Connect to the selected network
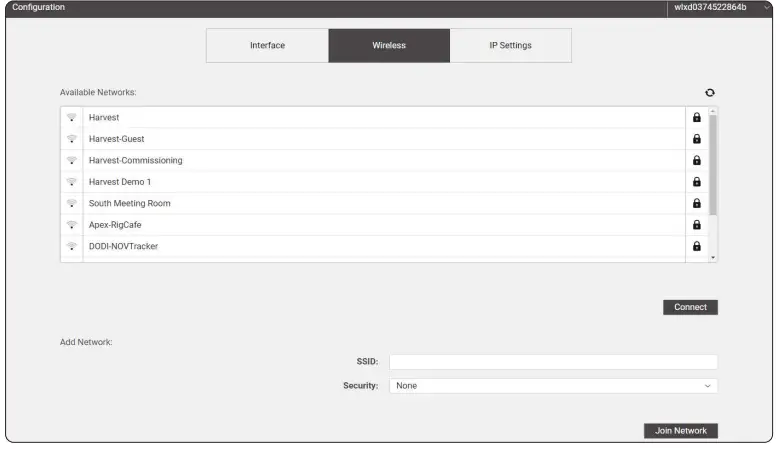This screenshot has height=449, width=780. (690, 307)
